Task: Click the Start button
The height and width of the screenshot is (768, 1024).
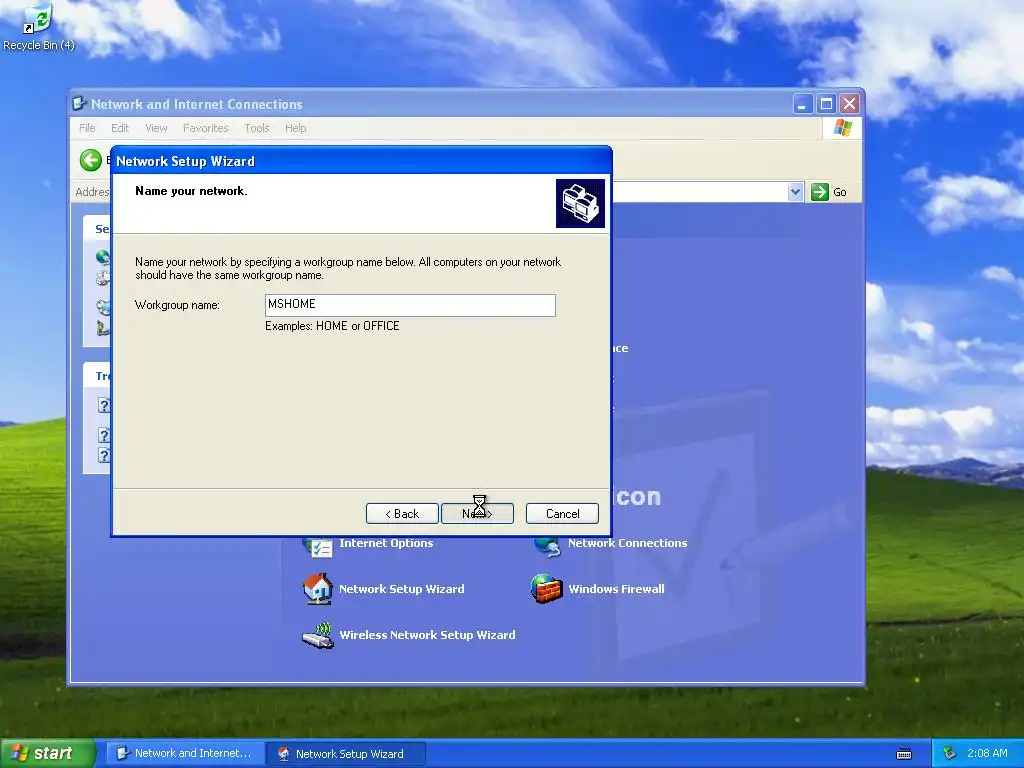Action: coord(48,754)
